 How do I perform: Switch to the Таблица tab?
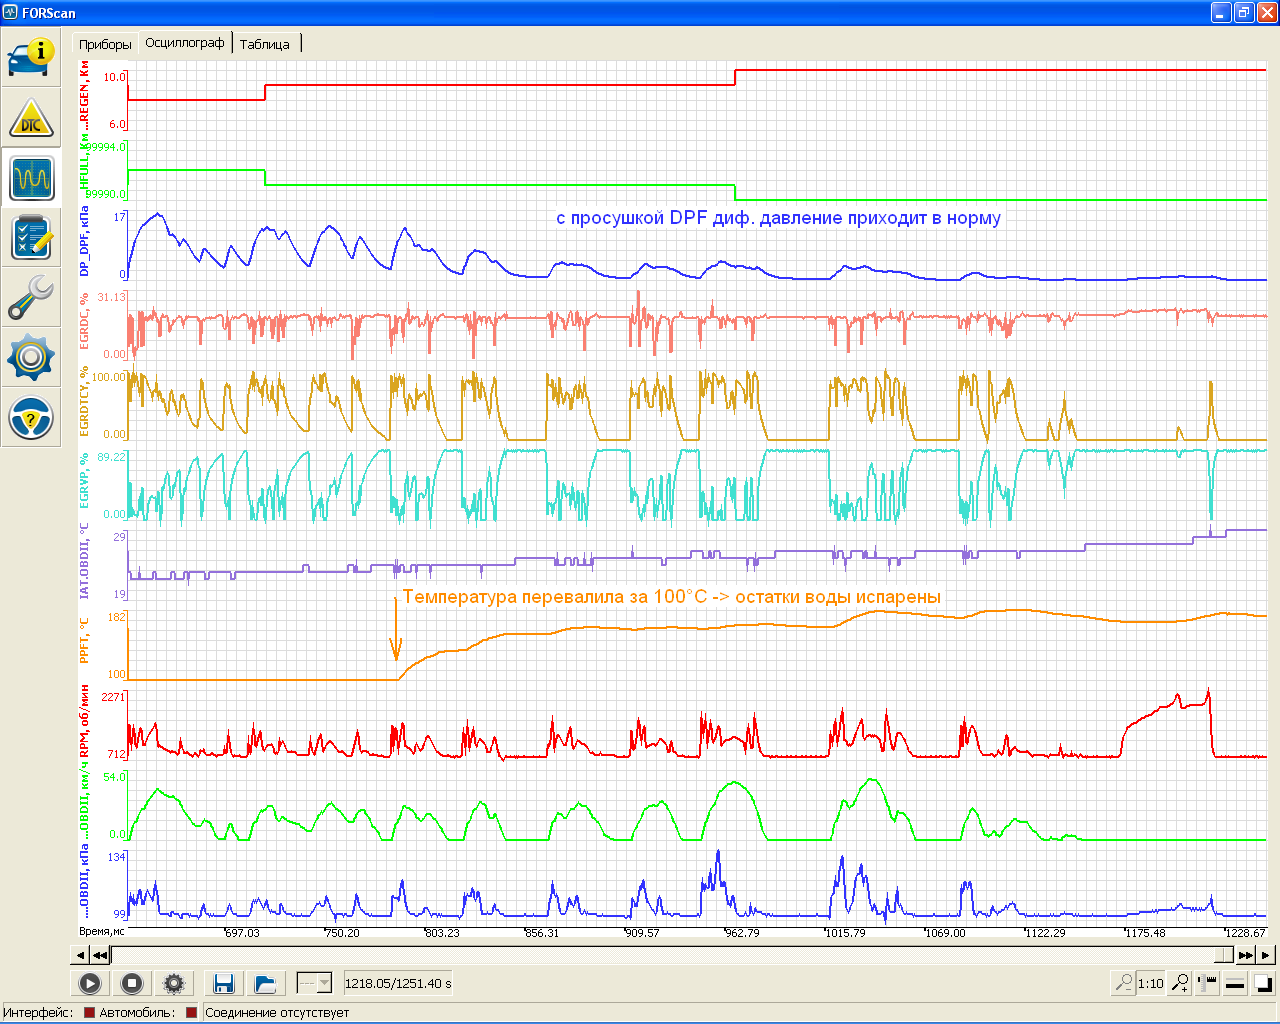pos(265,44)
